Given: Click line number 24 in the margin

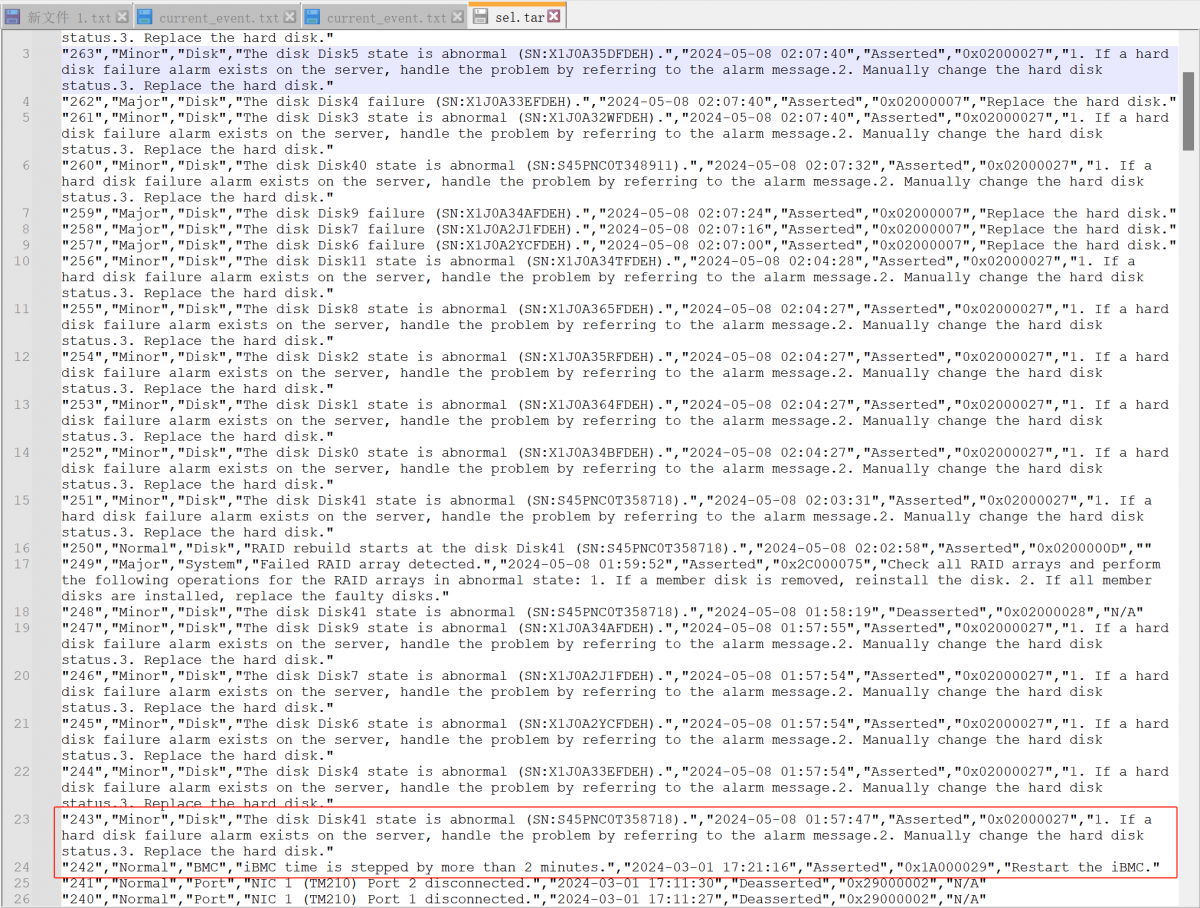Looking at the screenshot, I should click(x=22, y=867).
